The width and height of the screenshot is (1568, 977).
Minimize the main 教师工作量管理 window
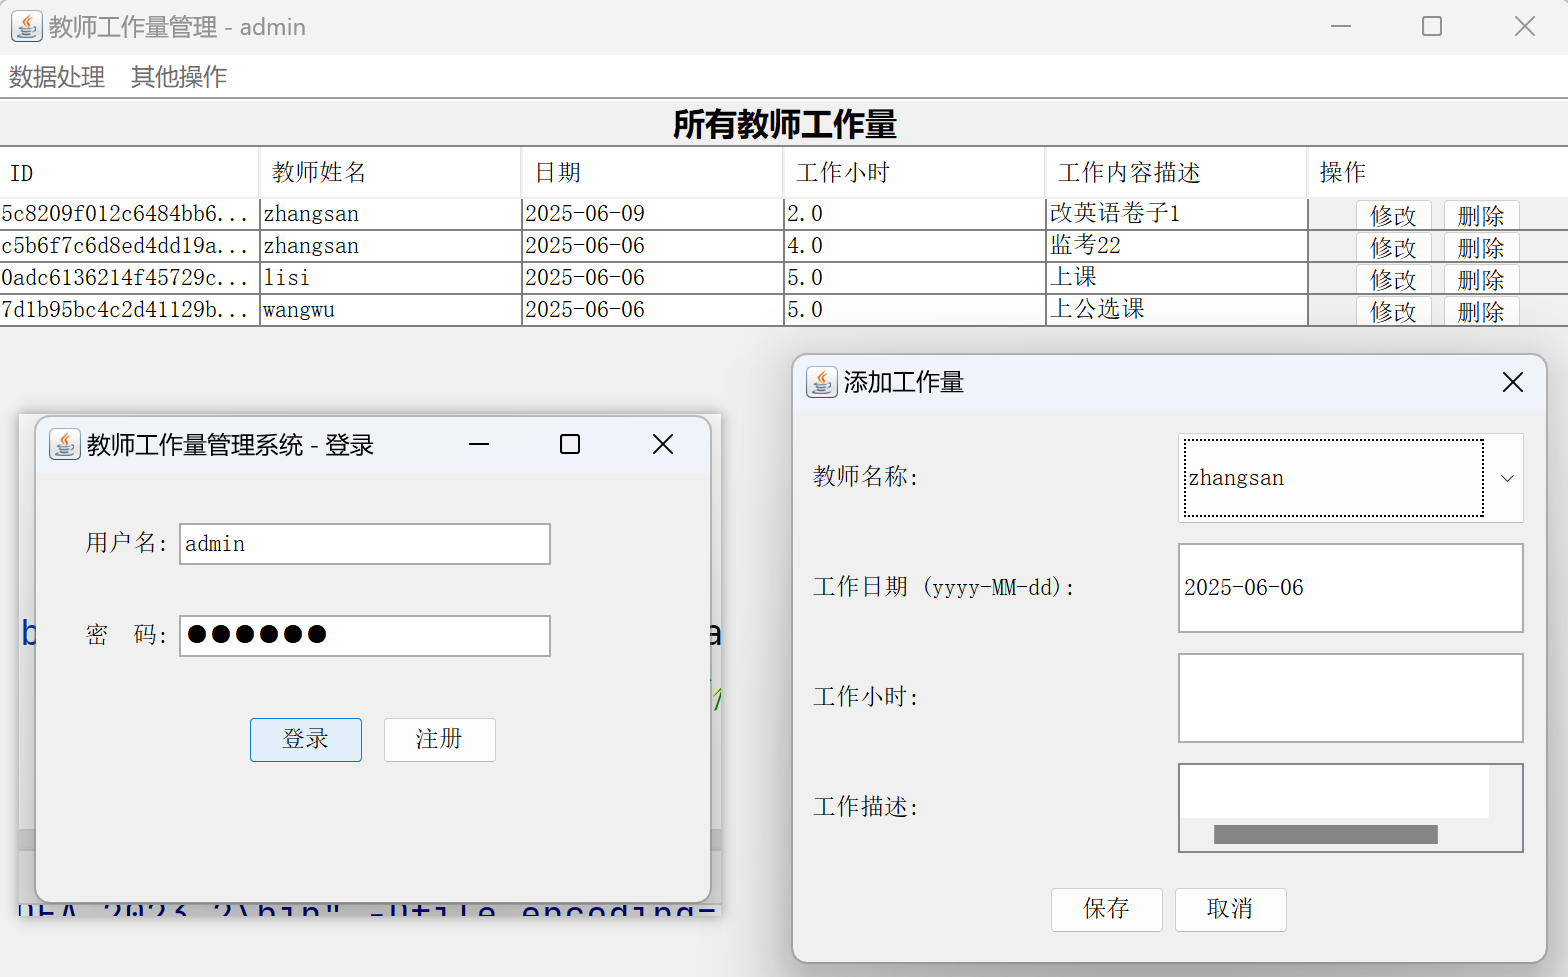tap(1341, 27)
